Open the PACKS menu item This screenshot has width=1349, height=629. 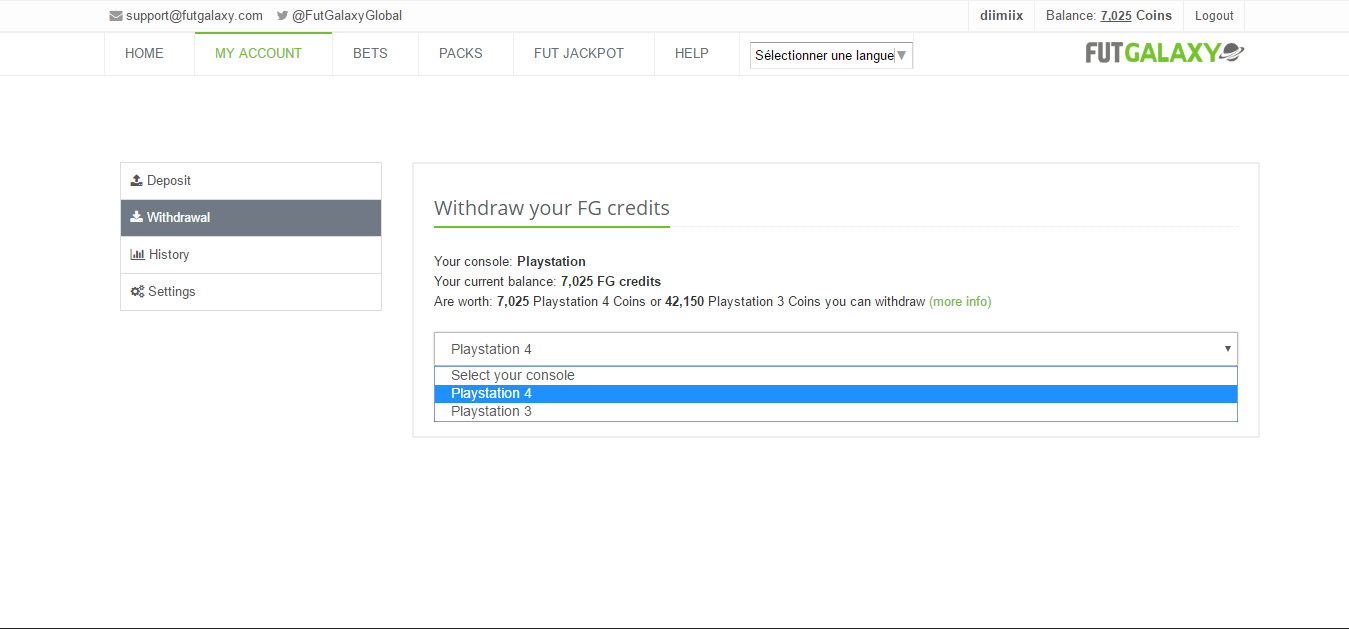point(461,54)
